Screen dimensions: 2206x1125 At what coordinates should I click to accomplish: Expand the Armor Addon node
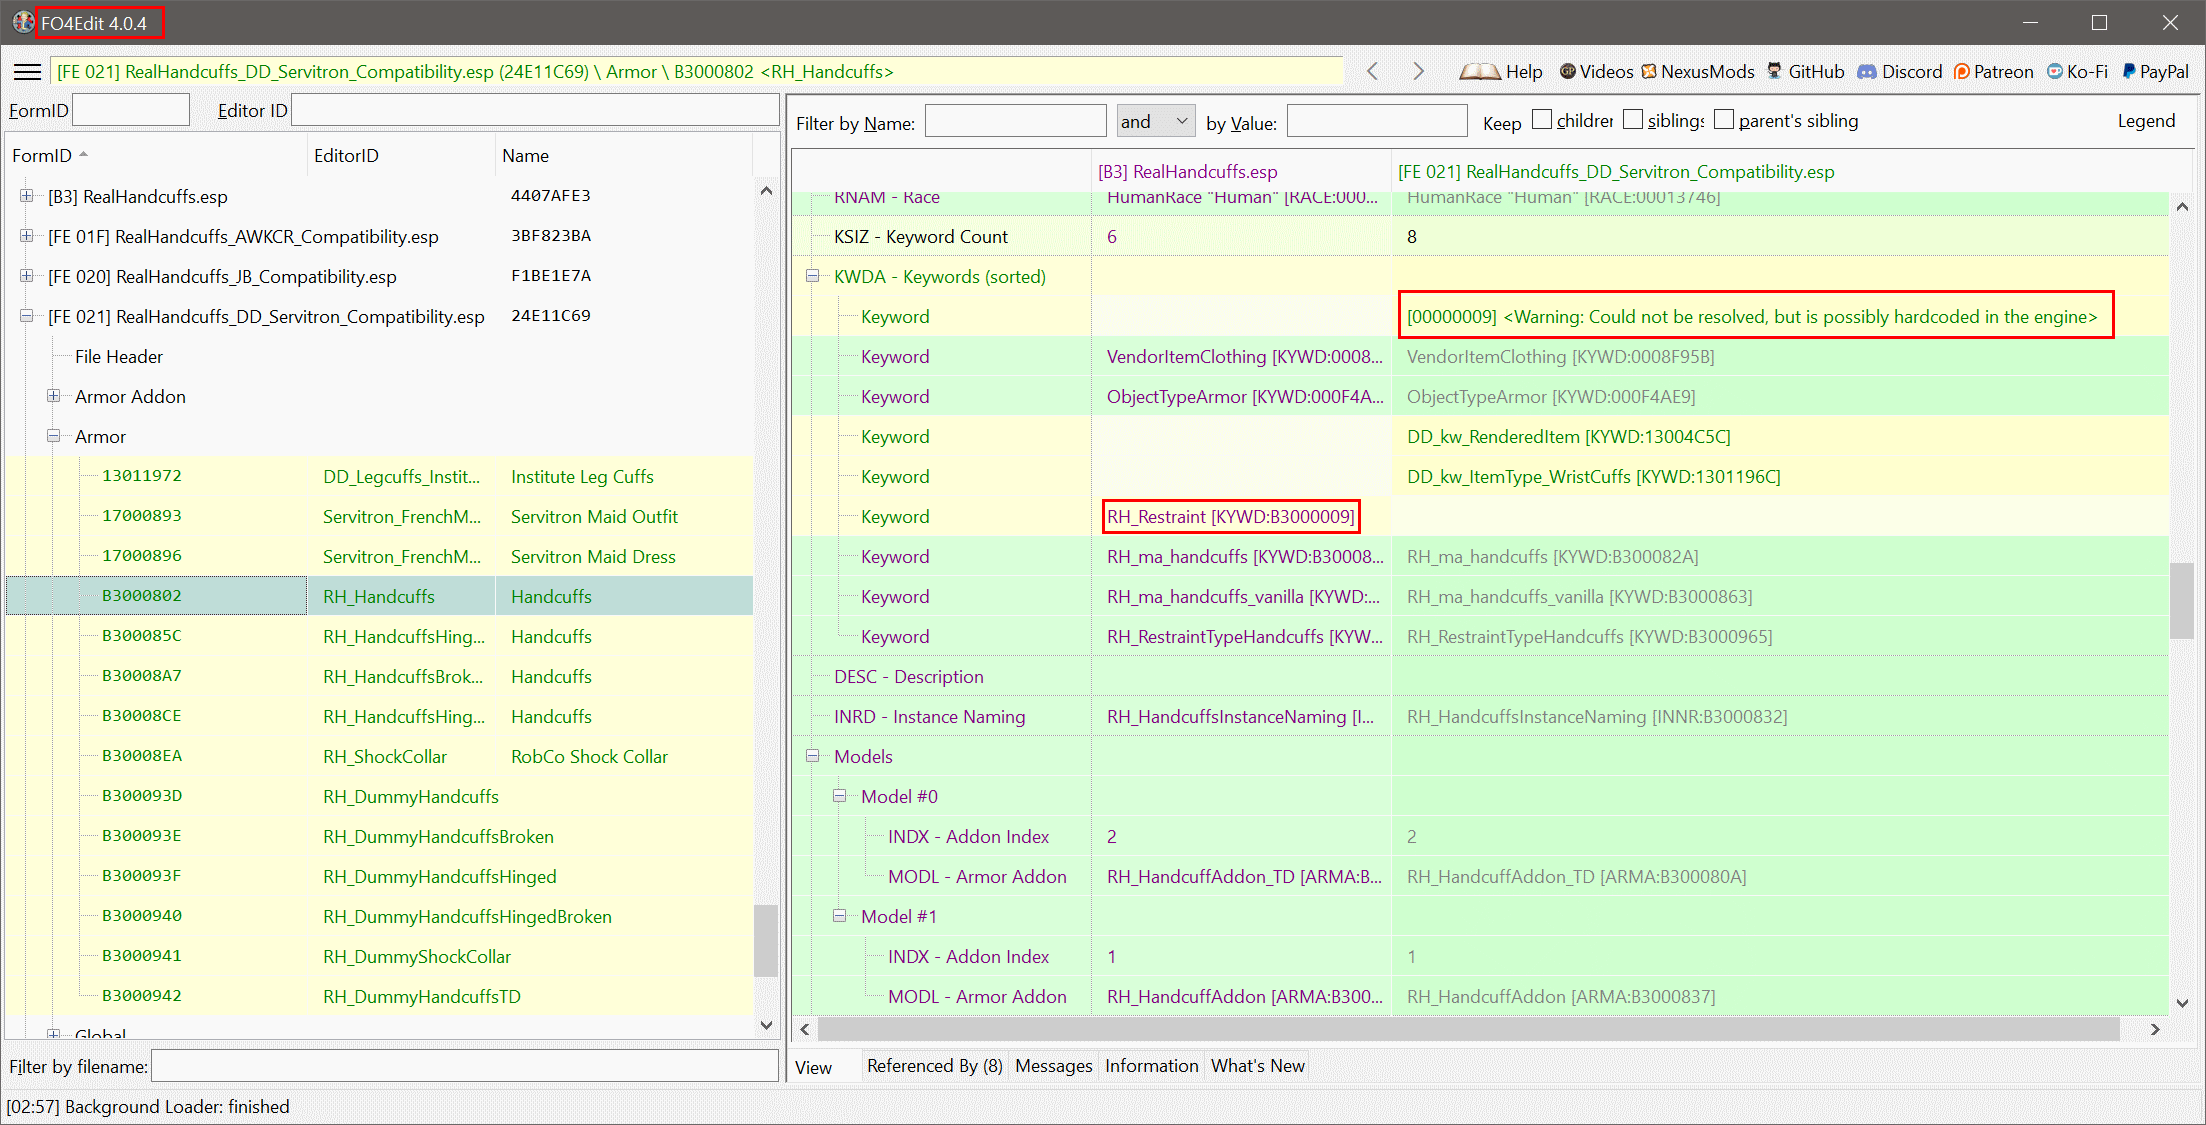click(53, 396)
